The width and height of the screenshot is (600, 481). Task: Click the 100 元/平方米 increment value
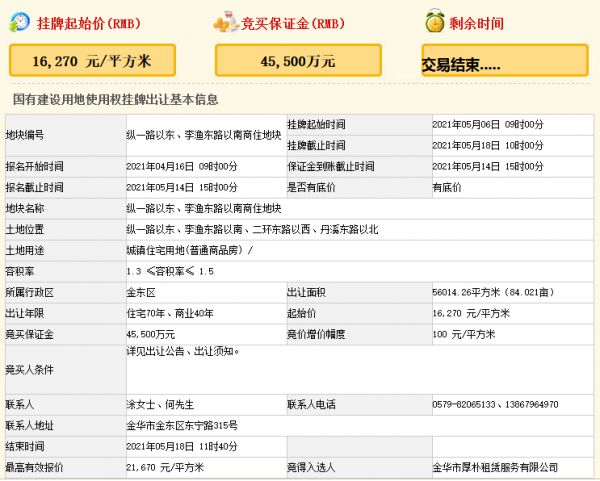click(x=464, y=335)
